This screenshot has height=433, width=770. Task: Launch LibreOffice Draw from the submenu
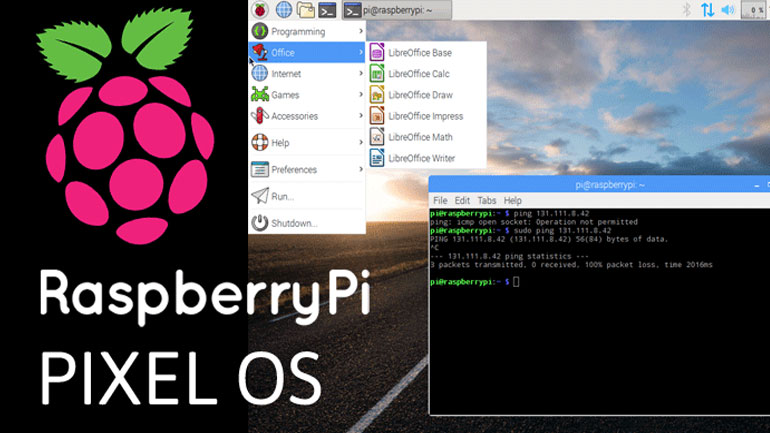click(426, 95)
